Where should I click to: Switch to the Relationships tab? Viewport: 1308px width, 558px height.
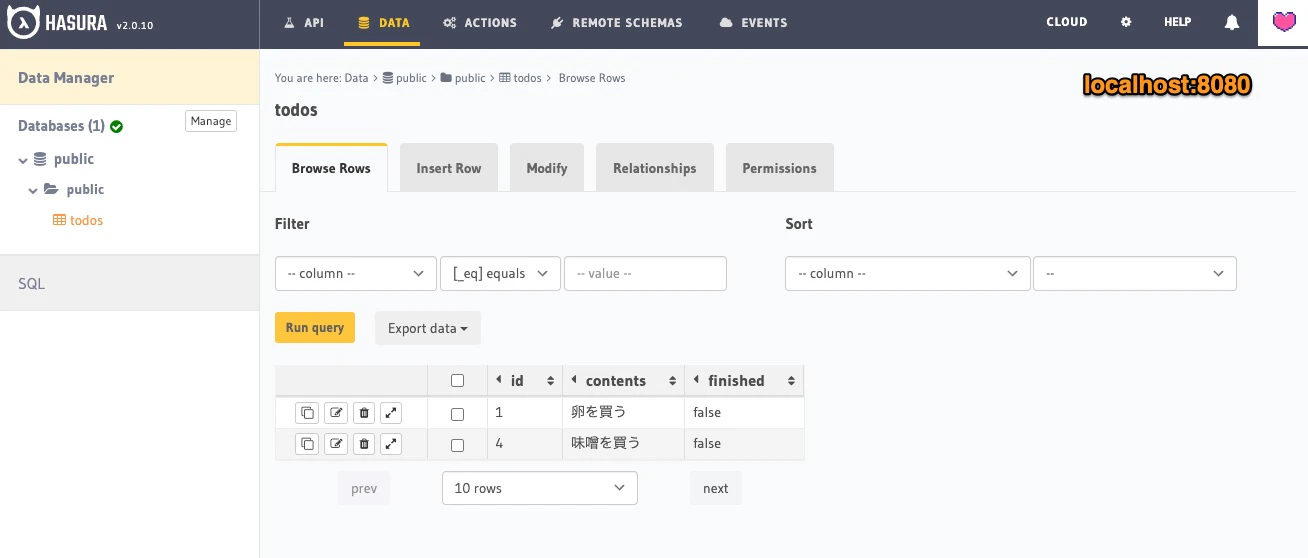(x=655, y=168)
